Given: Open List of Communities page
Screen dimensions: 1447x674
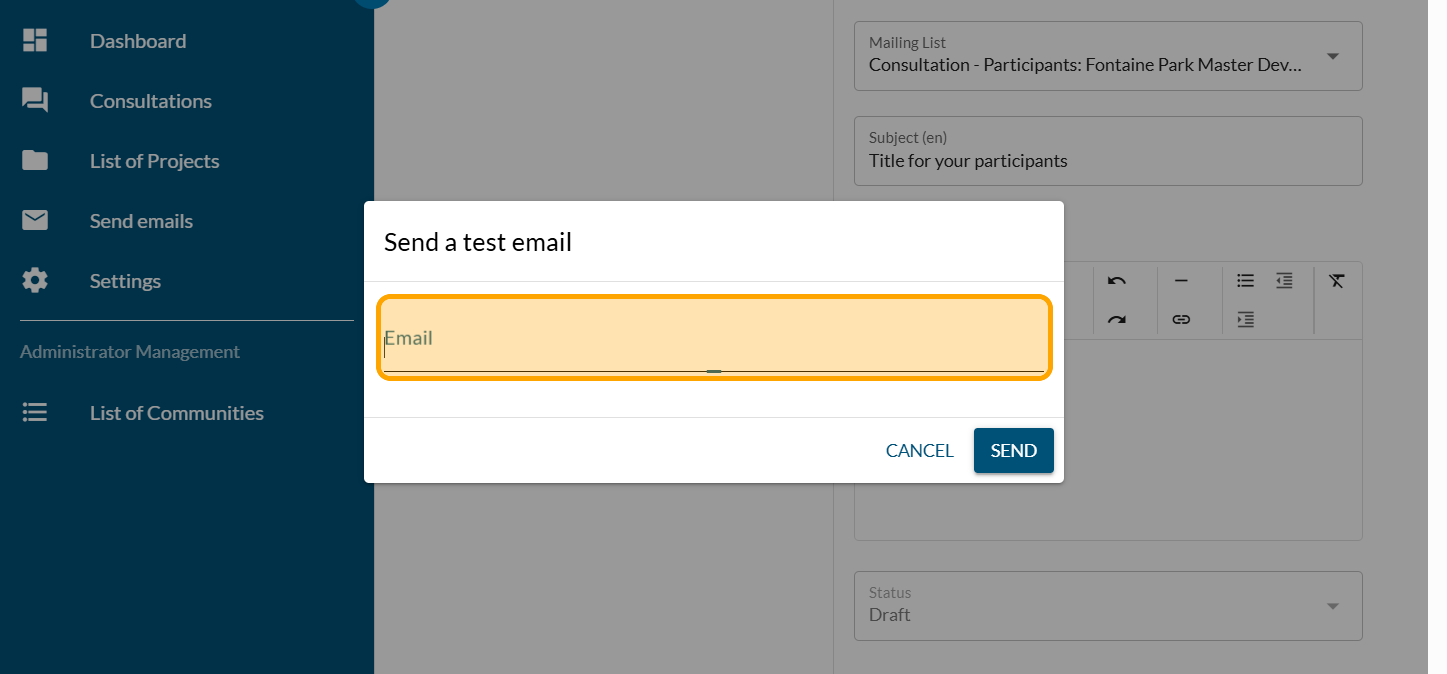Looking at the screenshot, I should pyautogui.click(x=176, y=413).
